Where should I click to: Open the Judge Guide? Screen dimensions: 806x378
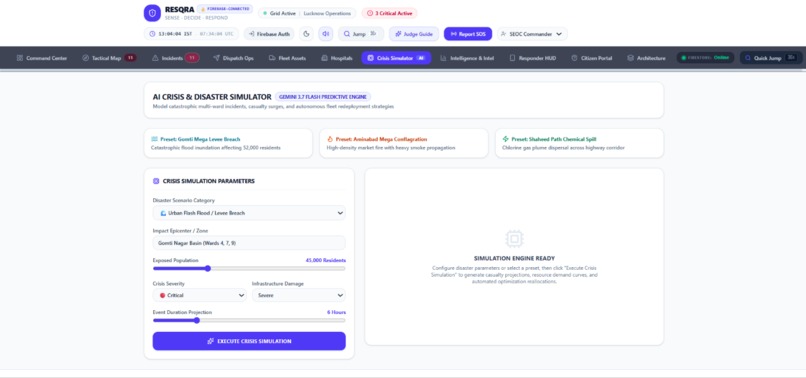pos(414,34)
